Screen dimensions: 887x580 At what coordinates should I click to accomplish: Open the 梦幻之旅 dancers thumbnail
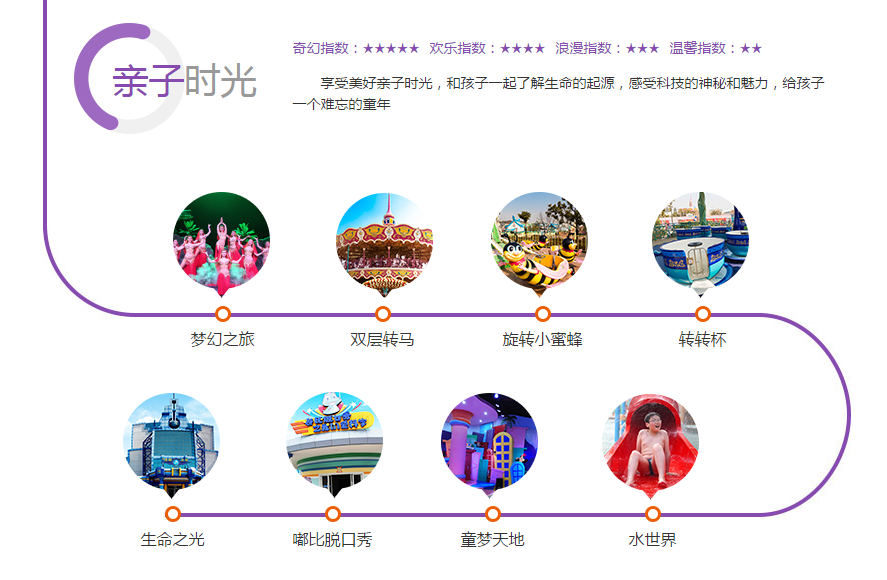(x=222, y=244)
